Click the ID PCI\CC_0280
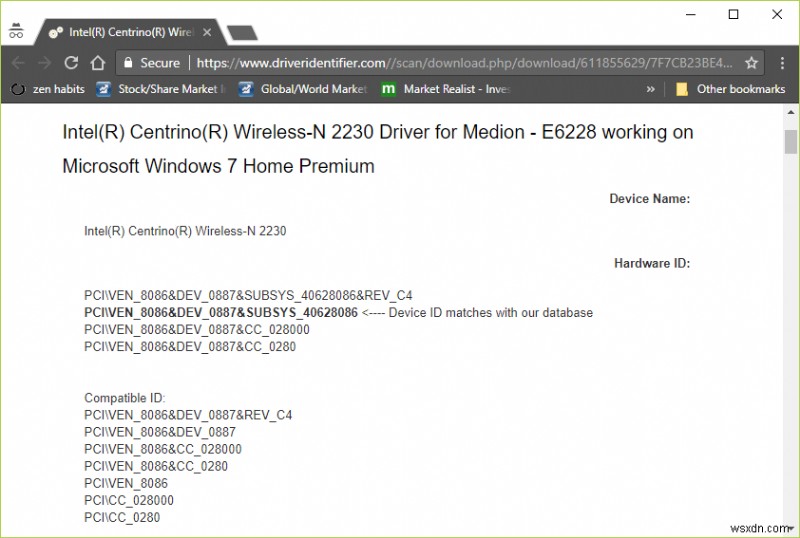This screenshot has height=538, width=800. 122,518
